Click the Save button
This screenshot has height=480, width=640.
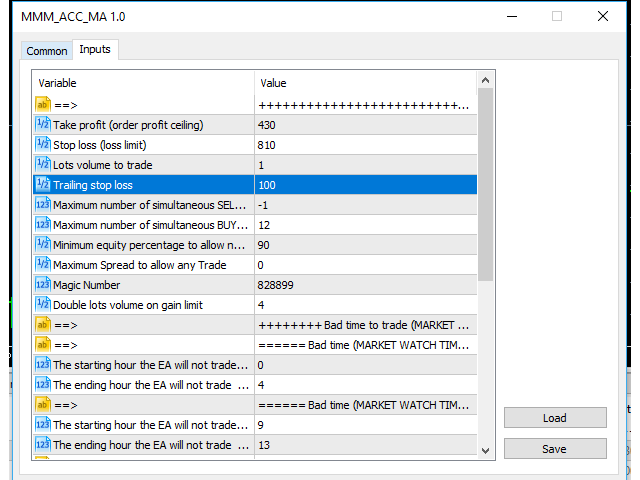tap(555, 449)
